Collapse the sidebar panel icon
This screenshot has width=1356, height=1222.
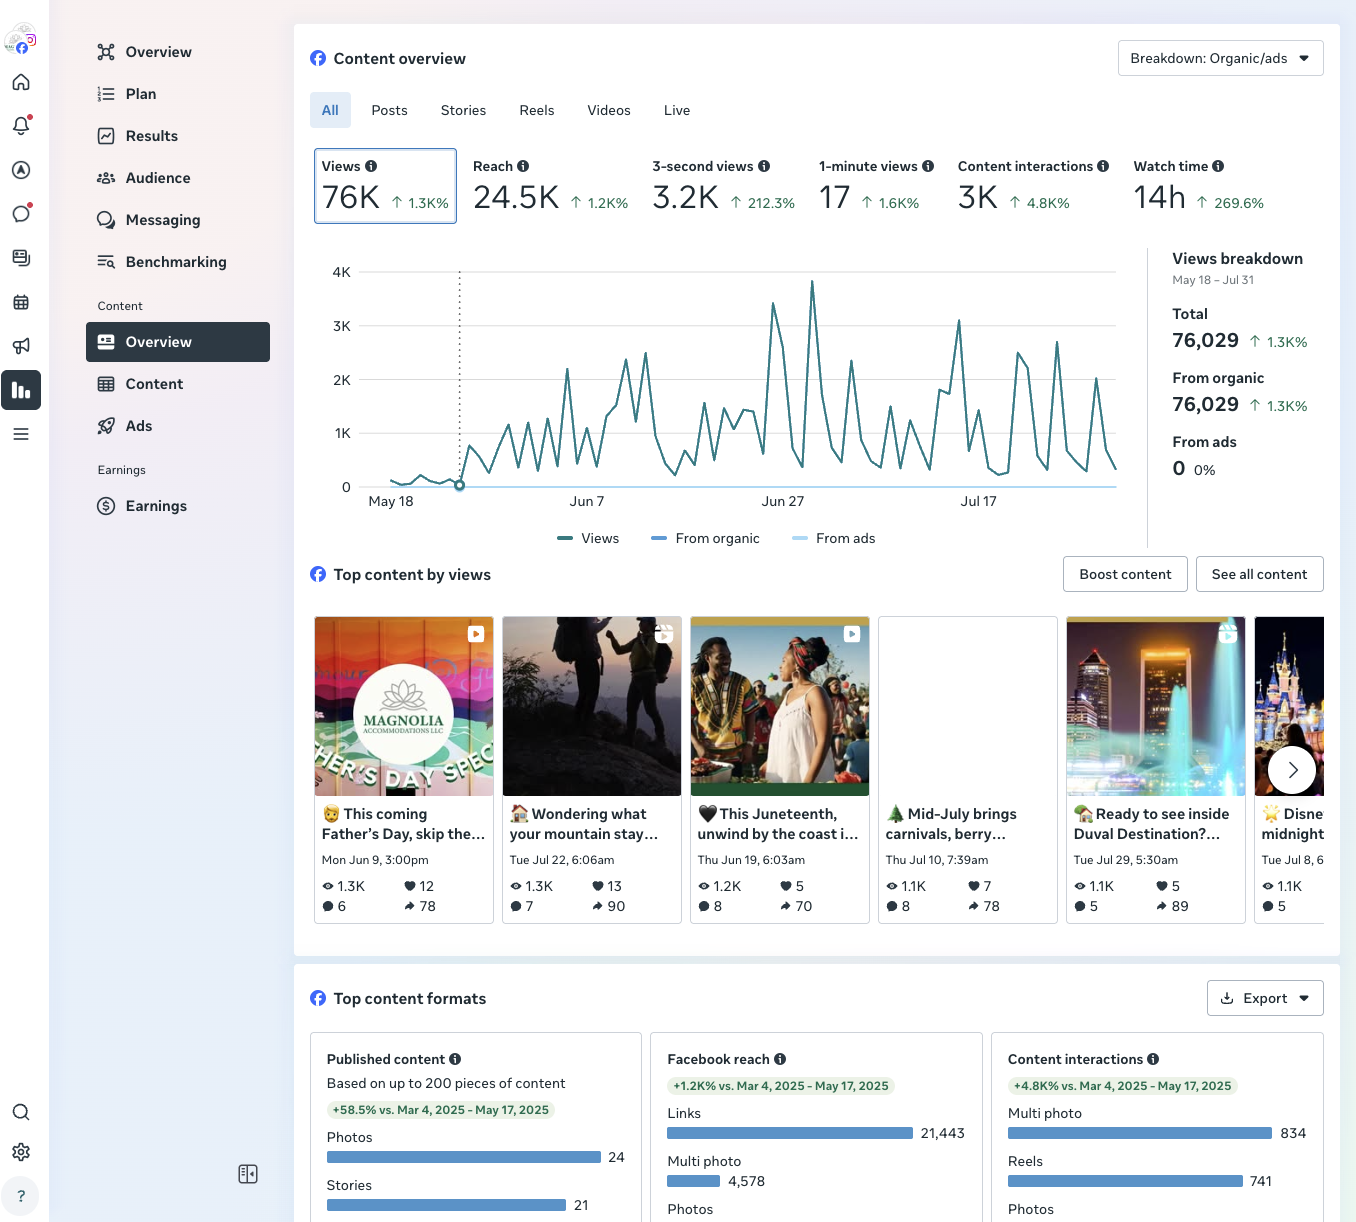248,1174
